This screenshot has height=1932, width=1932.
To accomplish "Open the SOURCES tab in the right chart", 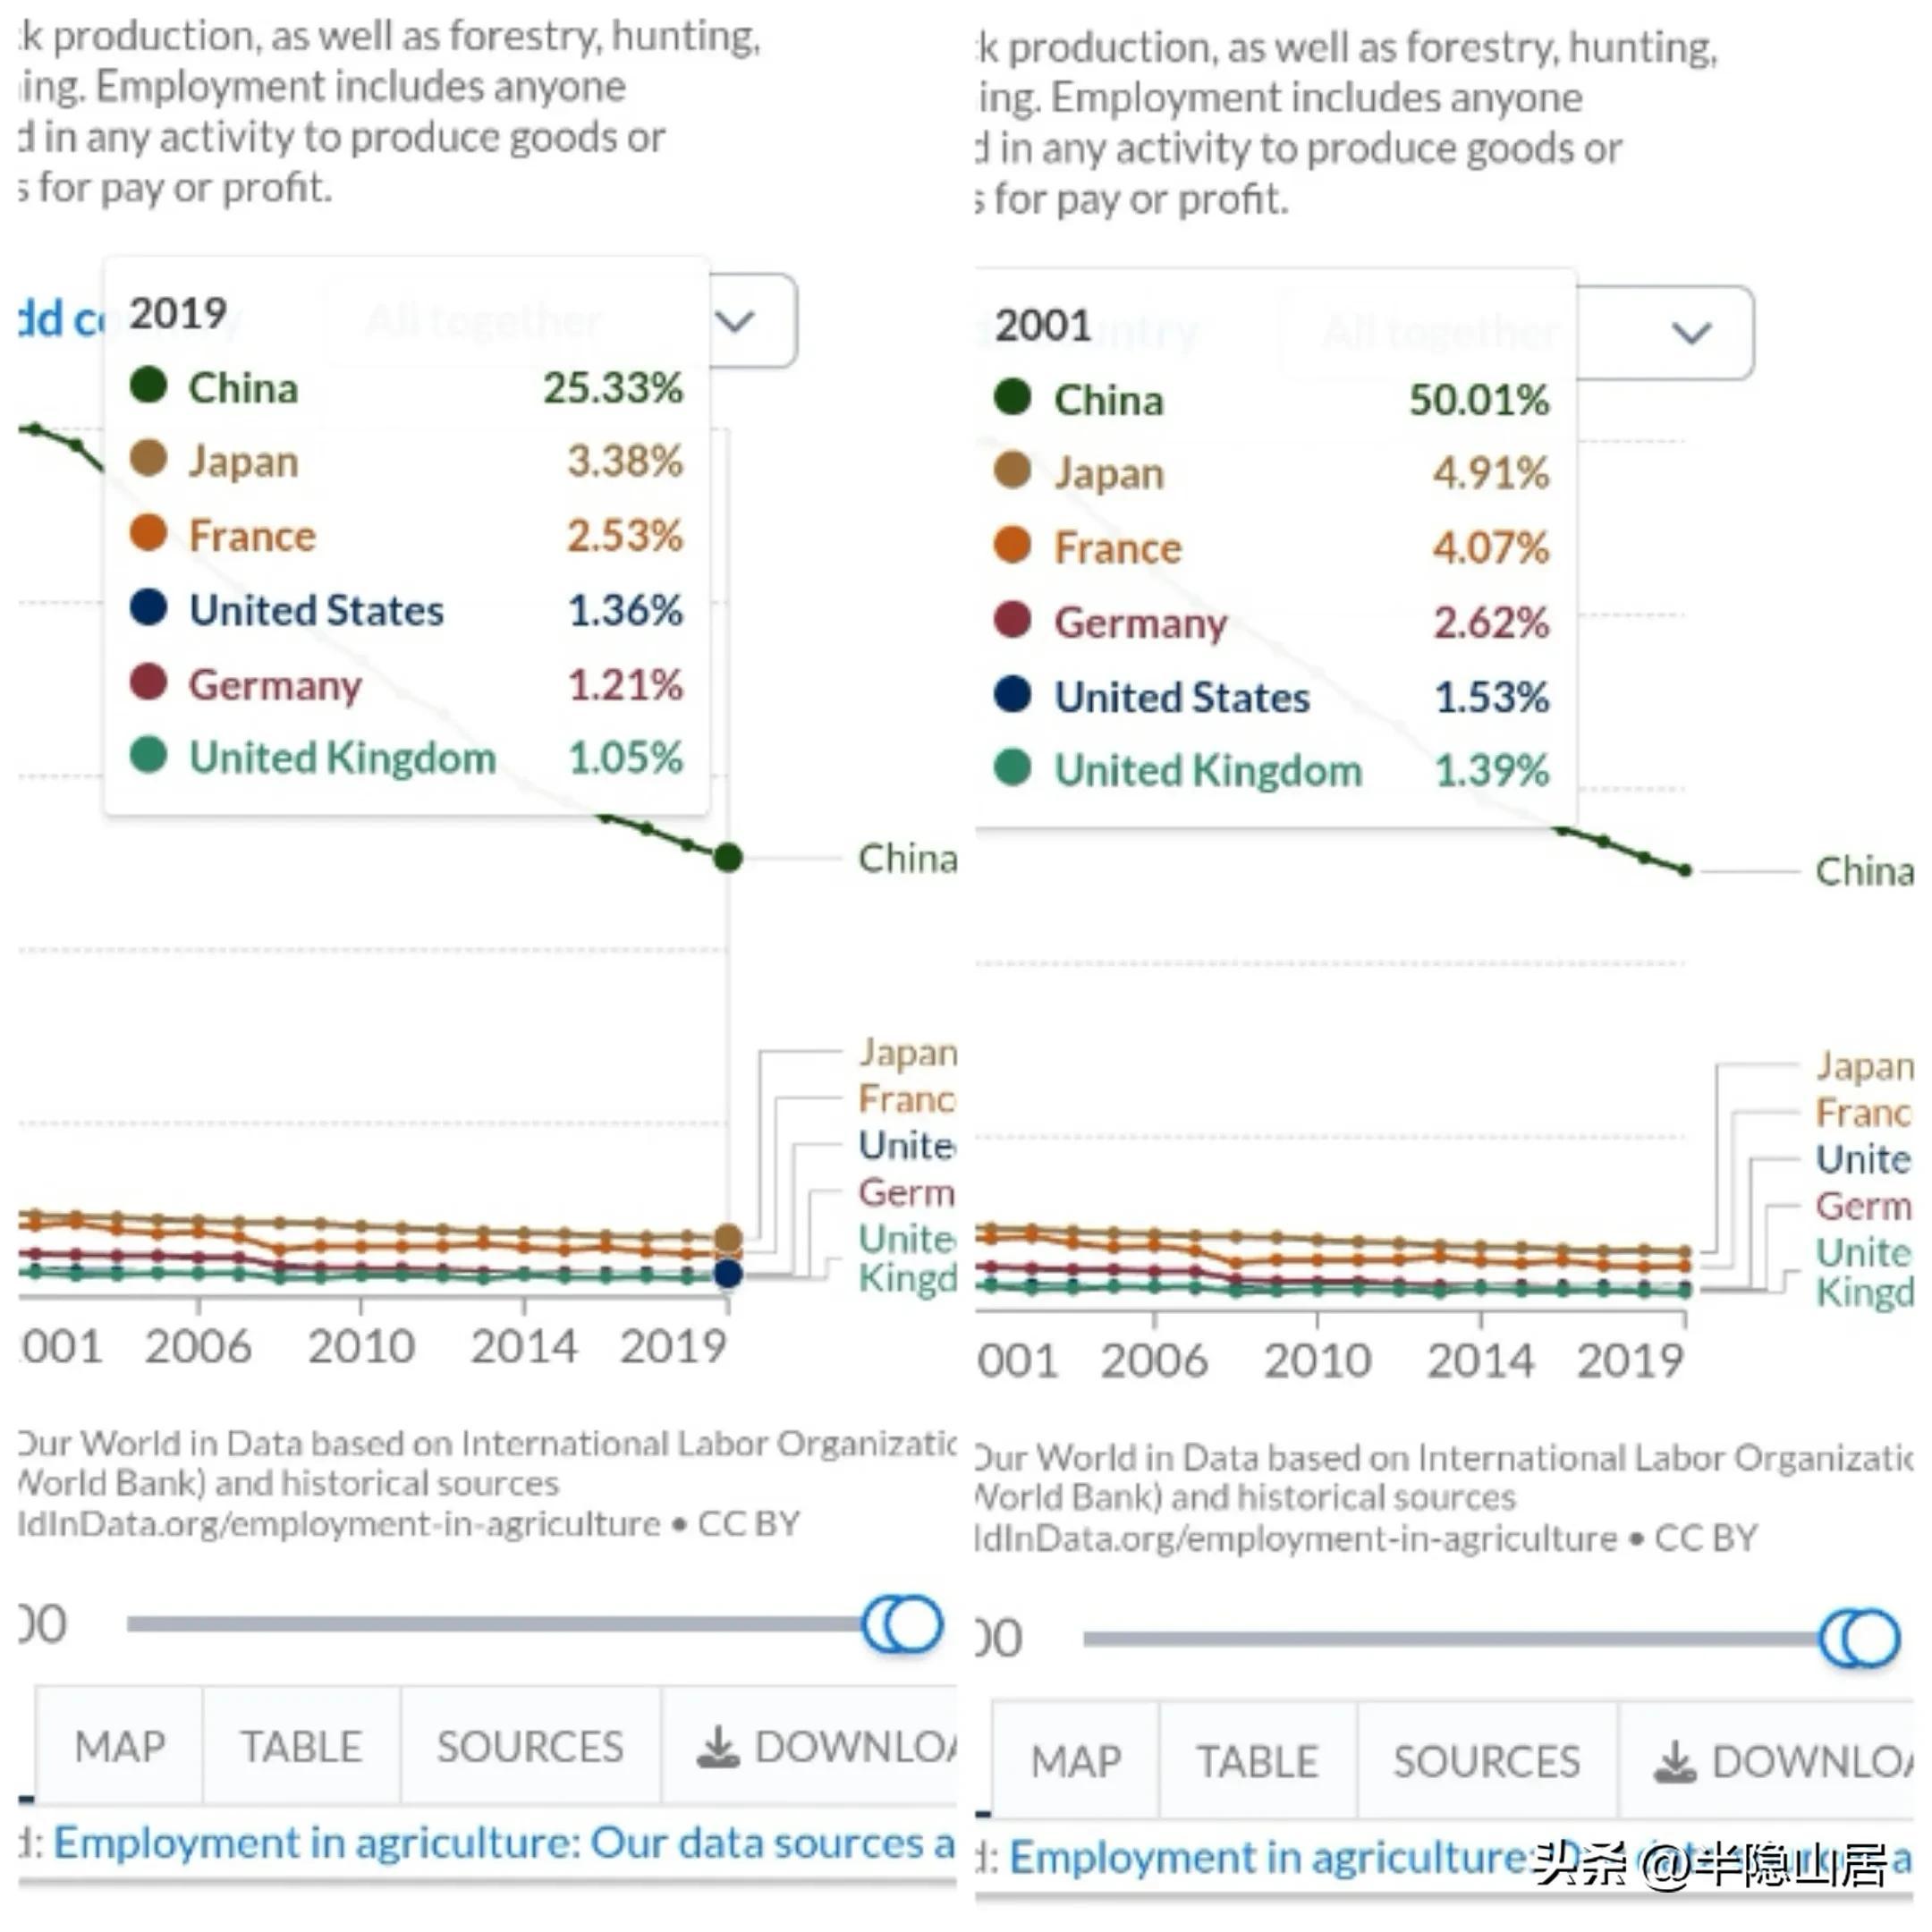I will [1487, 1761].
